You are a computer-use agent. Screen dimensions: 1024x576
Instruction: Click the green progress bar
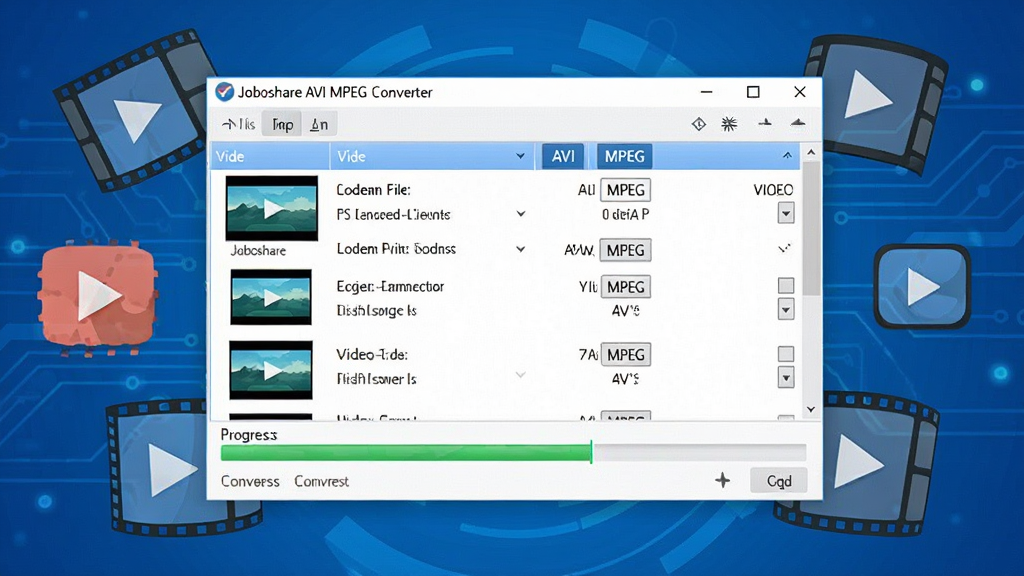point(406,453)
